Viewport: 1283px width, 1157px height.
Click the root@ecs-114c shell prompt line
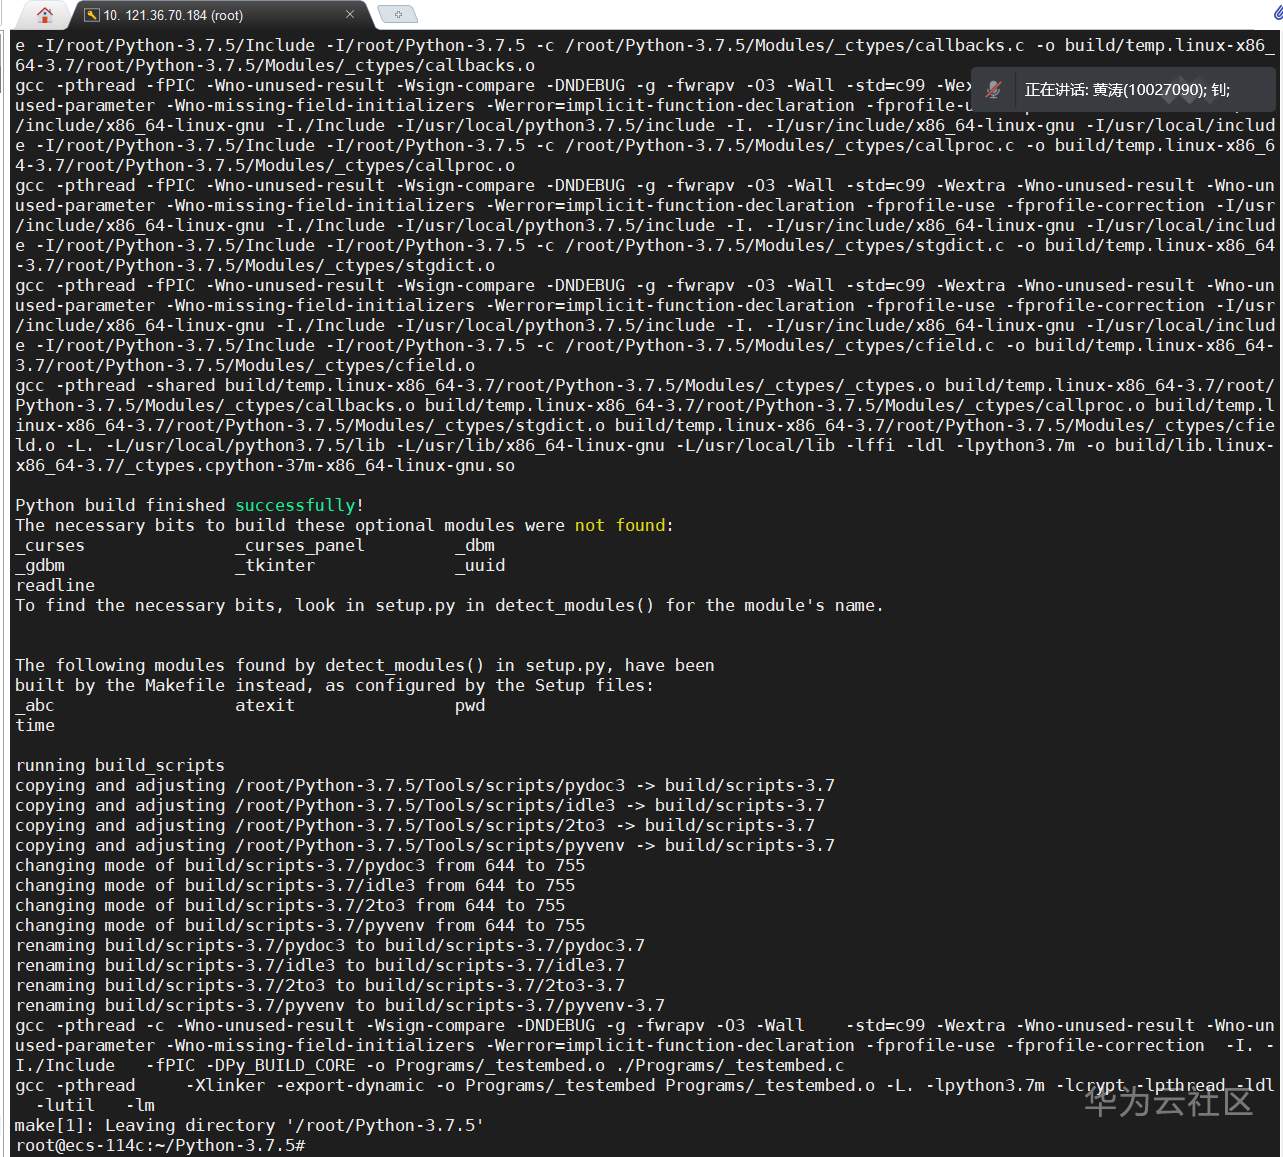160,1145
